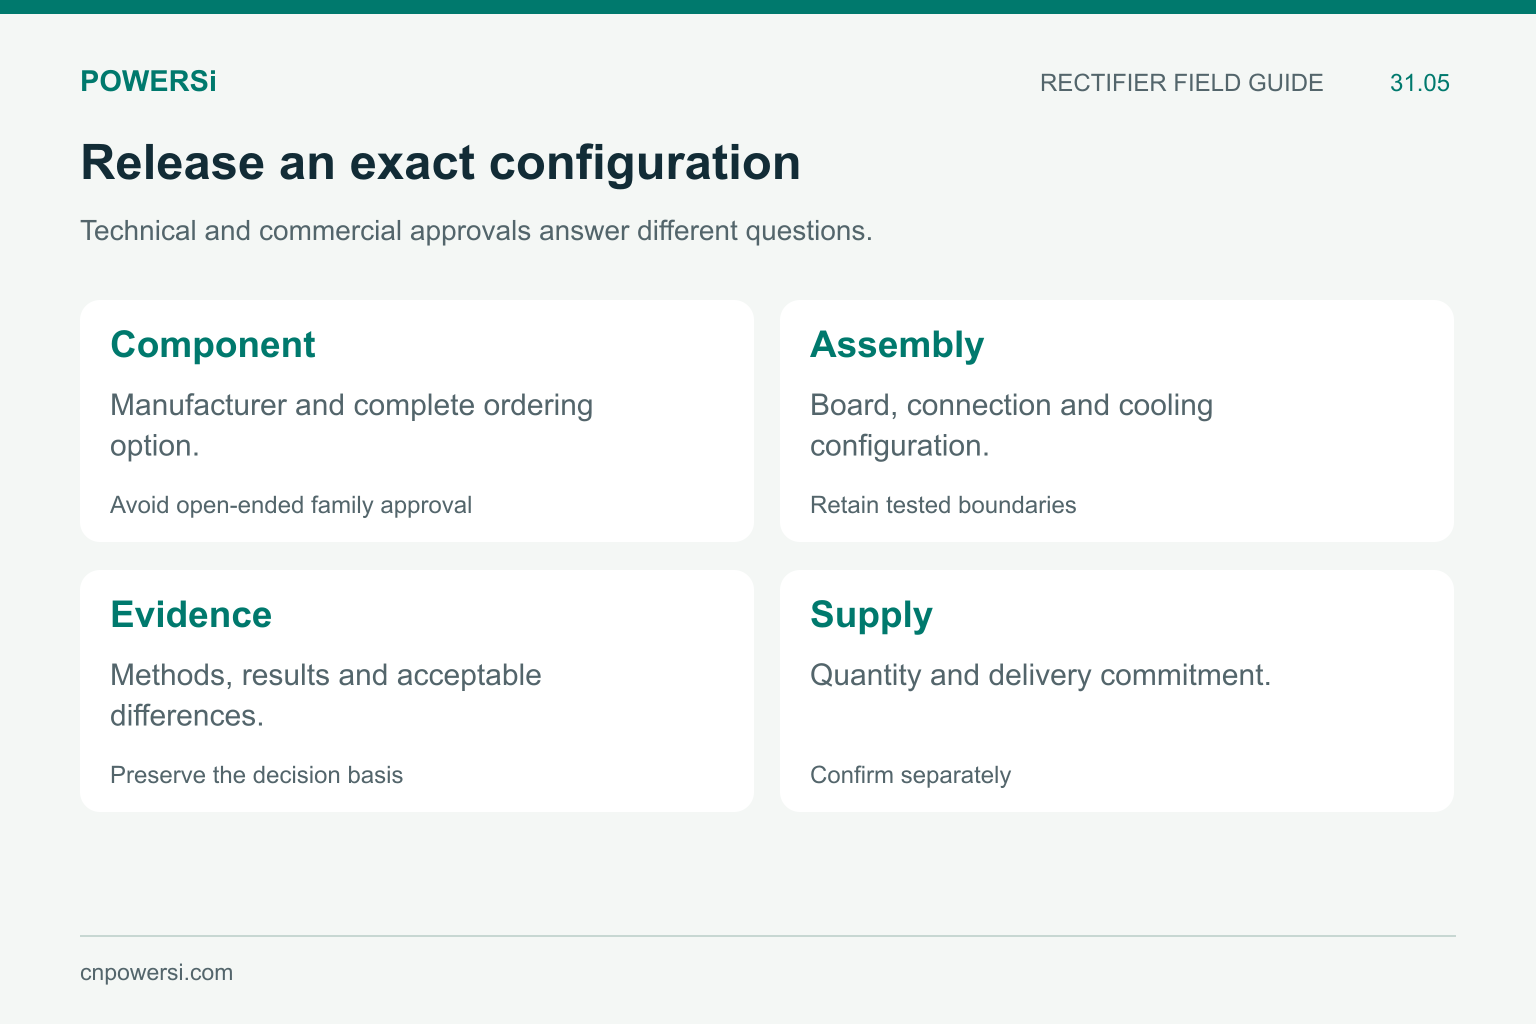1536x1024 pixels.
Task: Click the note Avoid open-ended family approval
Action: [x=291, y=505]
